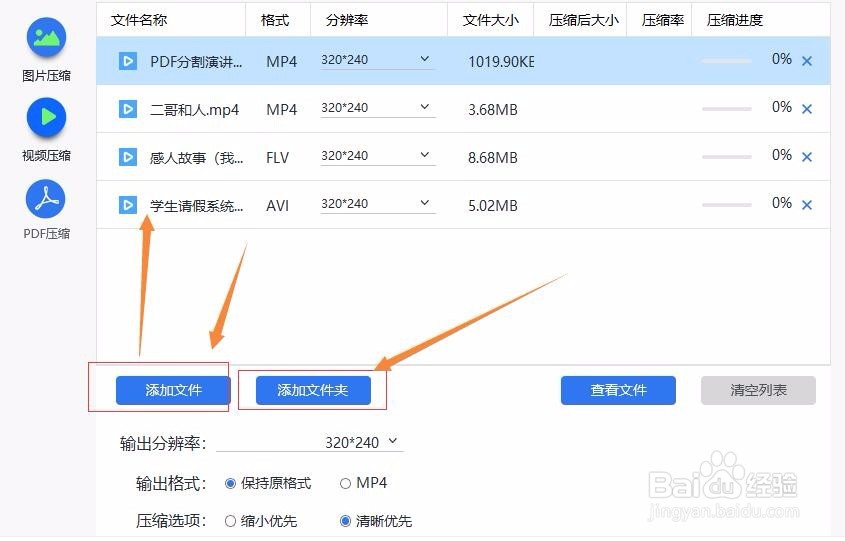Expand resolution dropdown for PDF分割演讲 row
Image resolution: width=845 pixels, height=541 pixels.
click(425, 59)
